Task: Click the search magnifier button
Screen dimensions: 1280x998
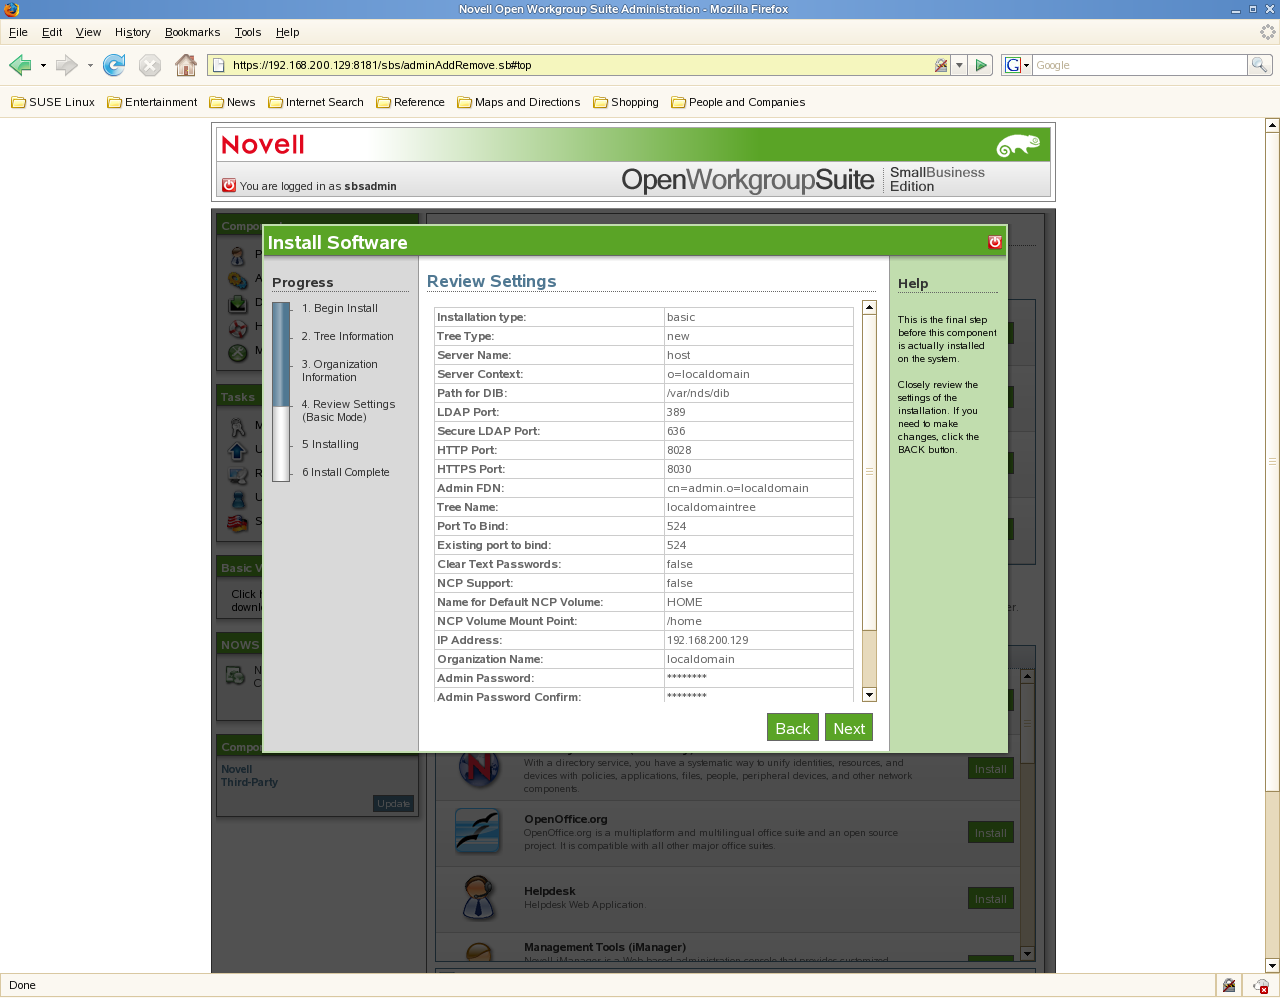Action: click(1260, 65)
